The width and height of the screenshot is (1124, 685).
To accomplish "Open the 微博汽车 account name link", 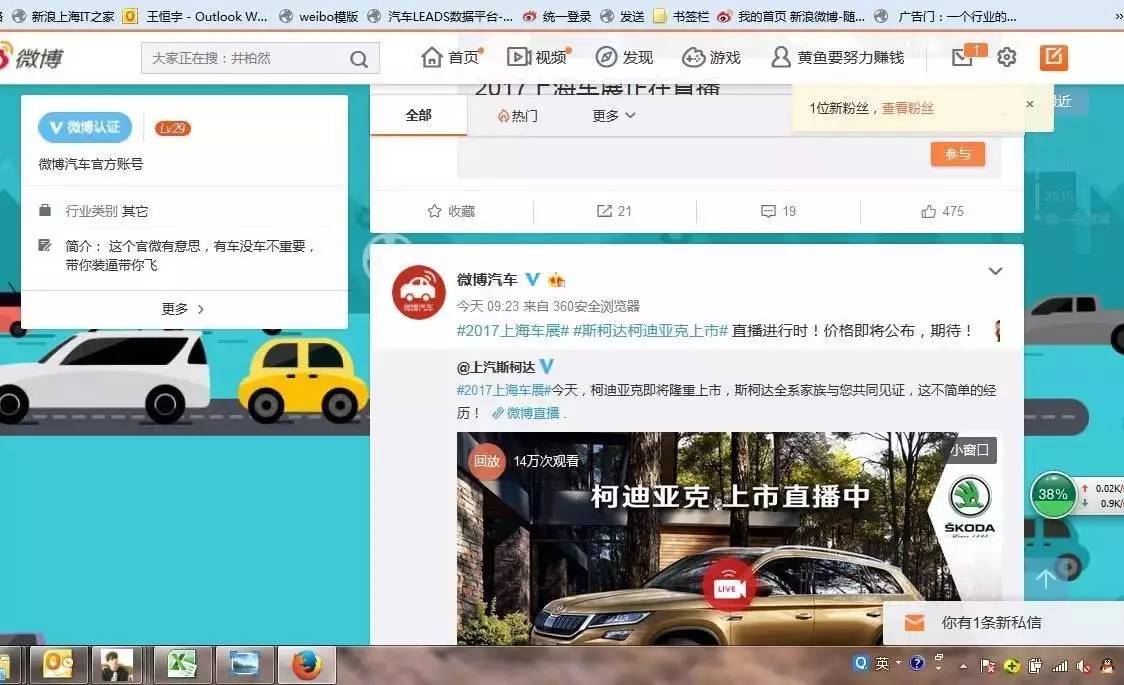I will coord(487,279).
